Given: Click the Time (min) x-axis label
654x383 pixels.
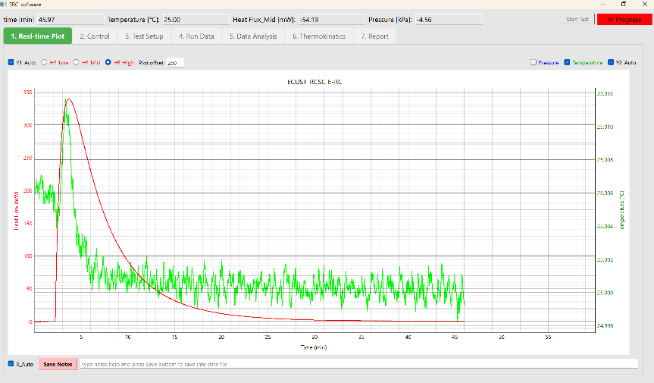Looking at the screenshot, I should [x=314, y=347].
